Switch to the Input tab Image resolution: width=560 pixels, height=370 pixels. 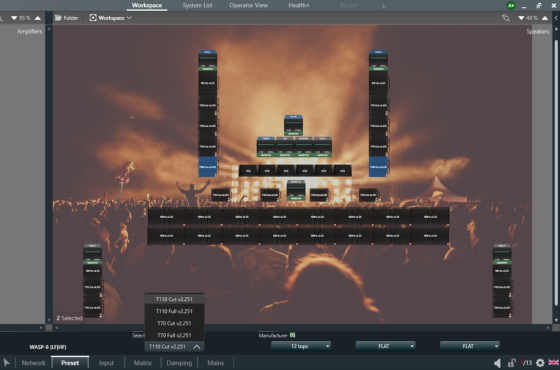(106, 363)
